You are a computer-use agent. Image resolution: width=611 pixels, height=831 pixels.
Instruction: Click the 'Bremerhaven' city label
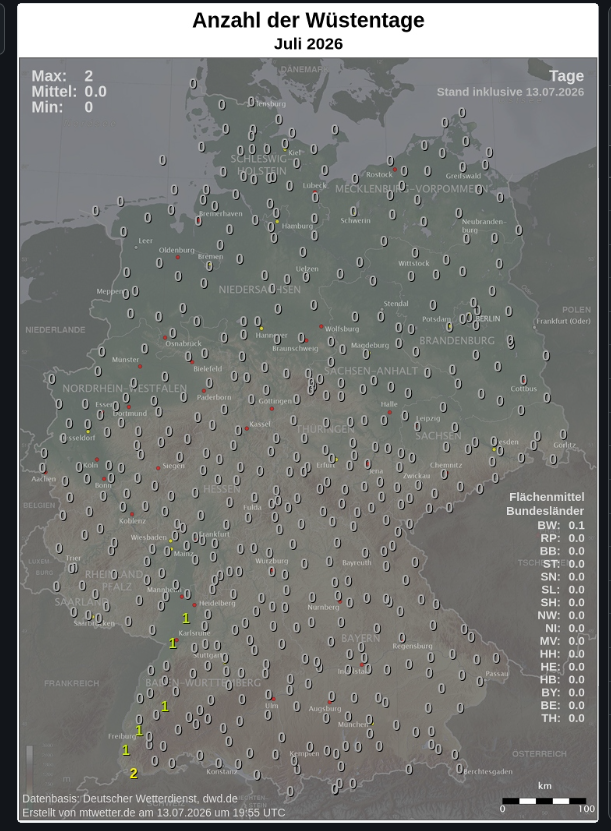221,214
